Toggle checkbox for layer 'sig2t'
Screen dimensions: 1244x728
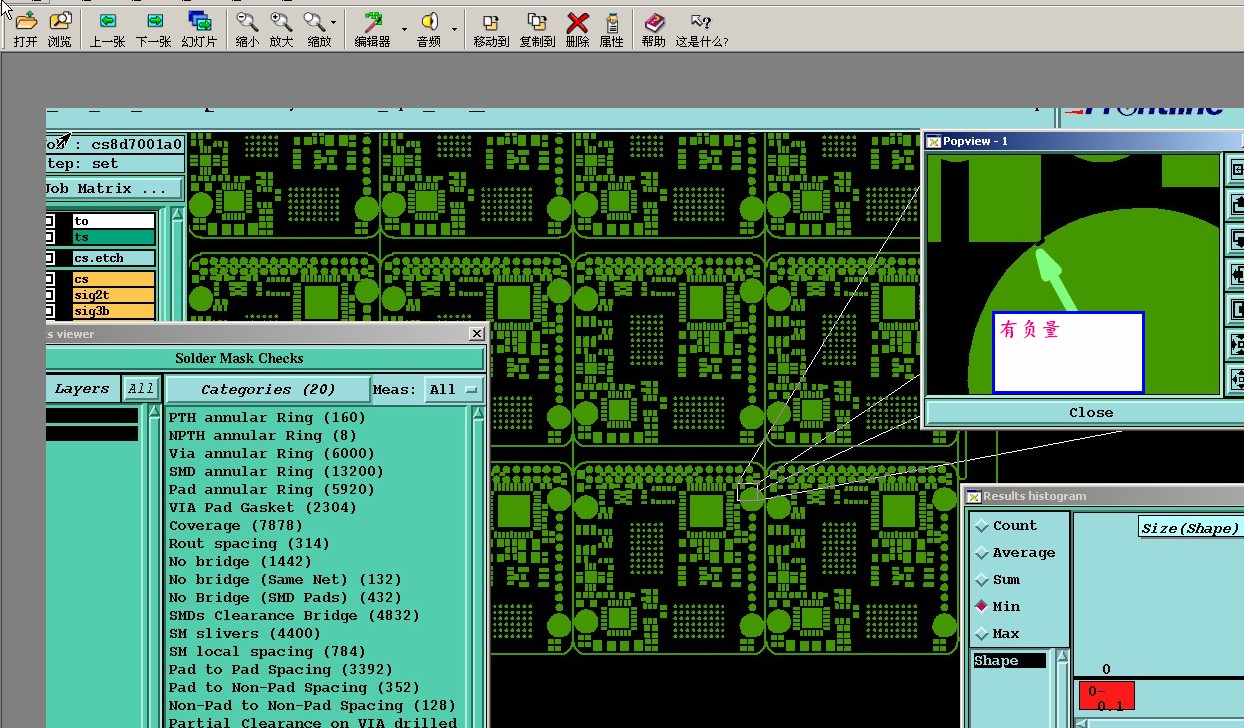(x=50, y=295)
